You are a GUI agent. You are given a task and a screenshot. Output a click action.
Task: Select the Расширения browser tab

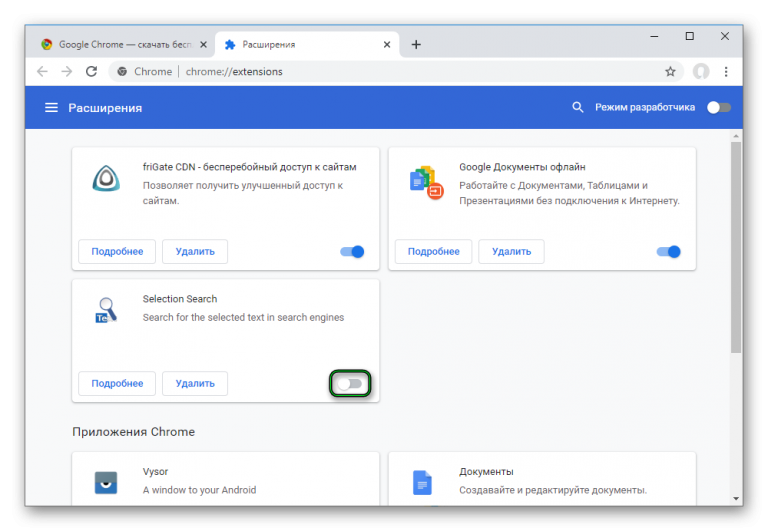[307, 45]
